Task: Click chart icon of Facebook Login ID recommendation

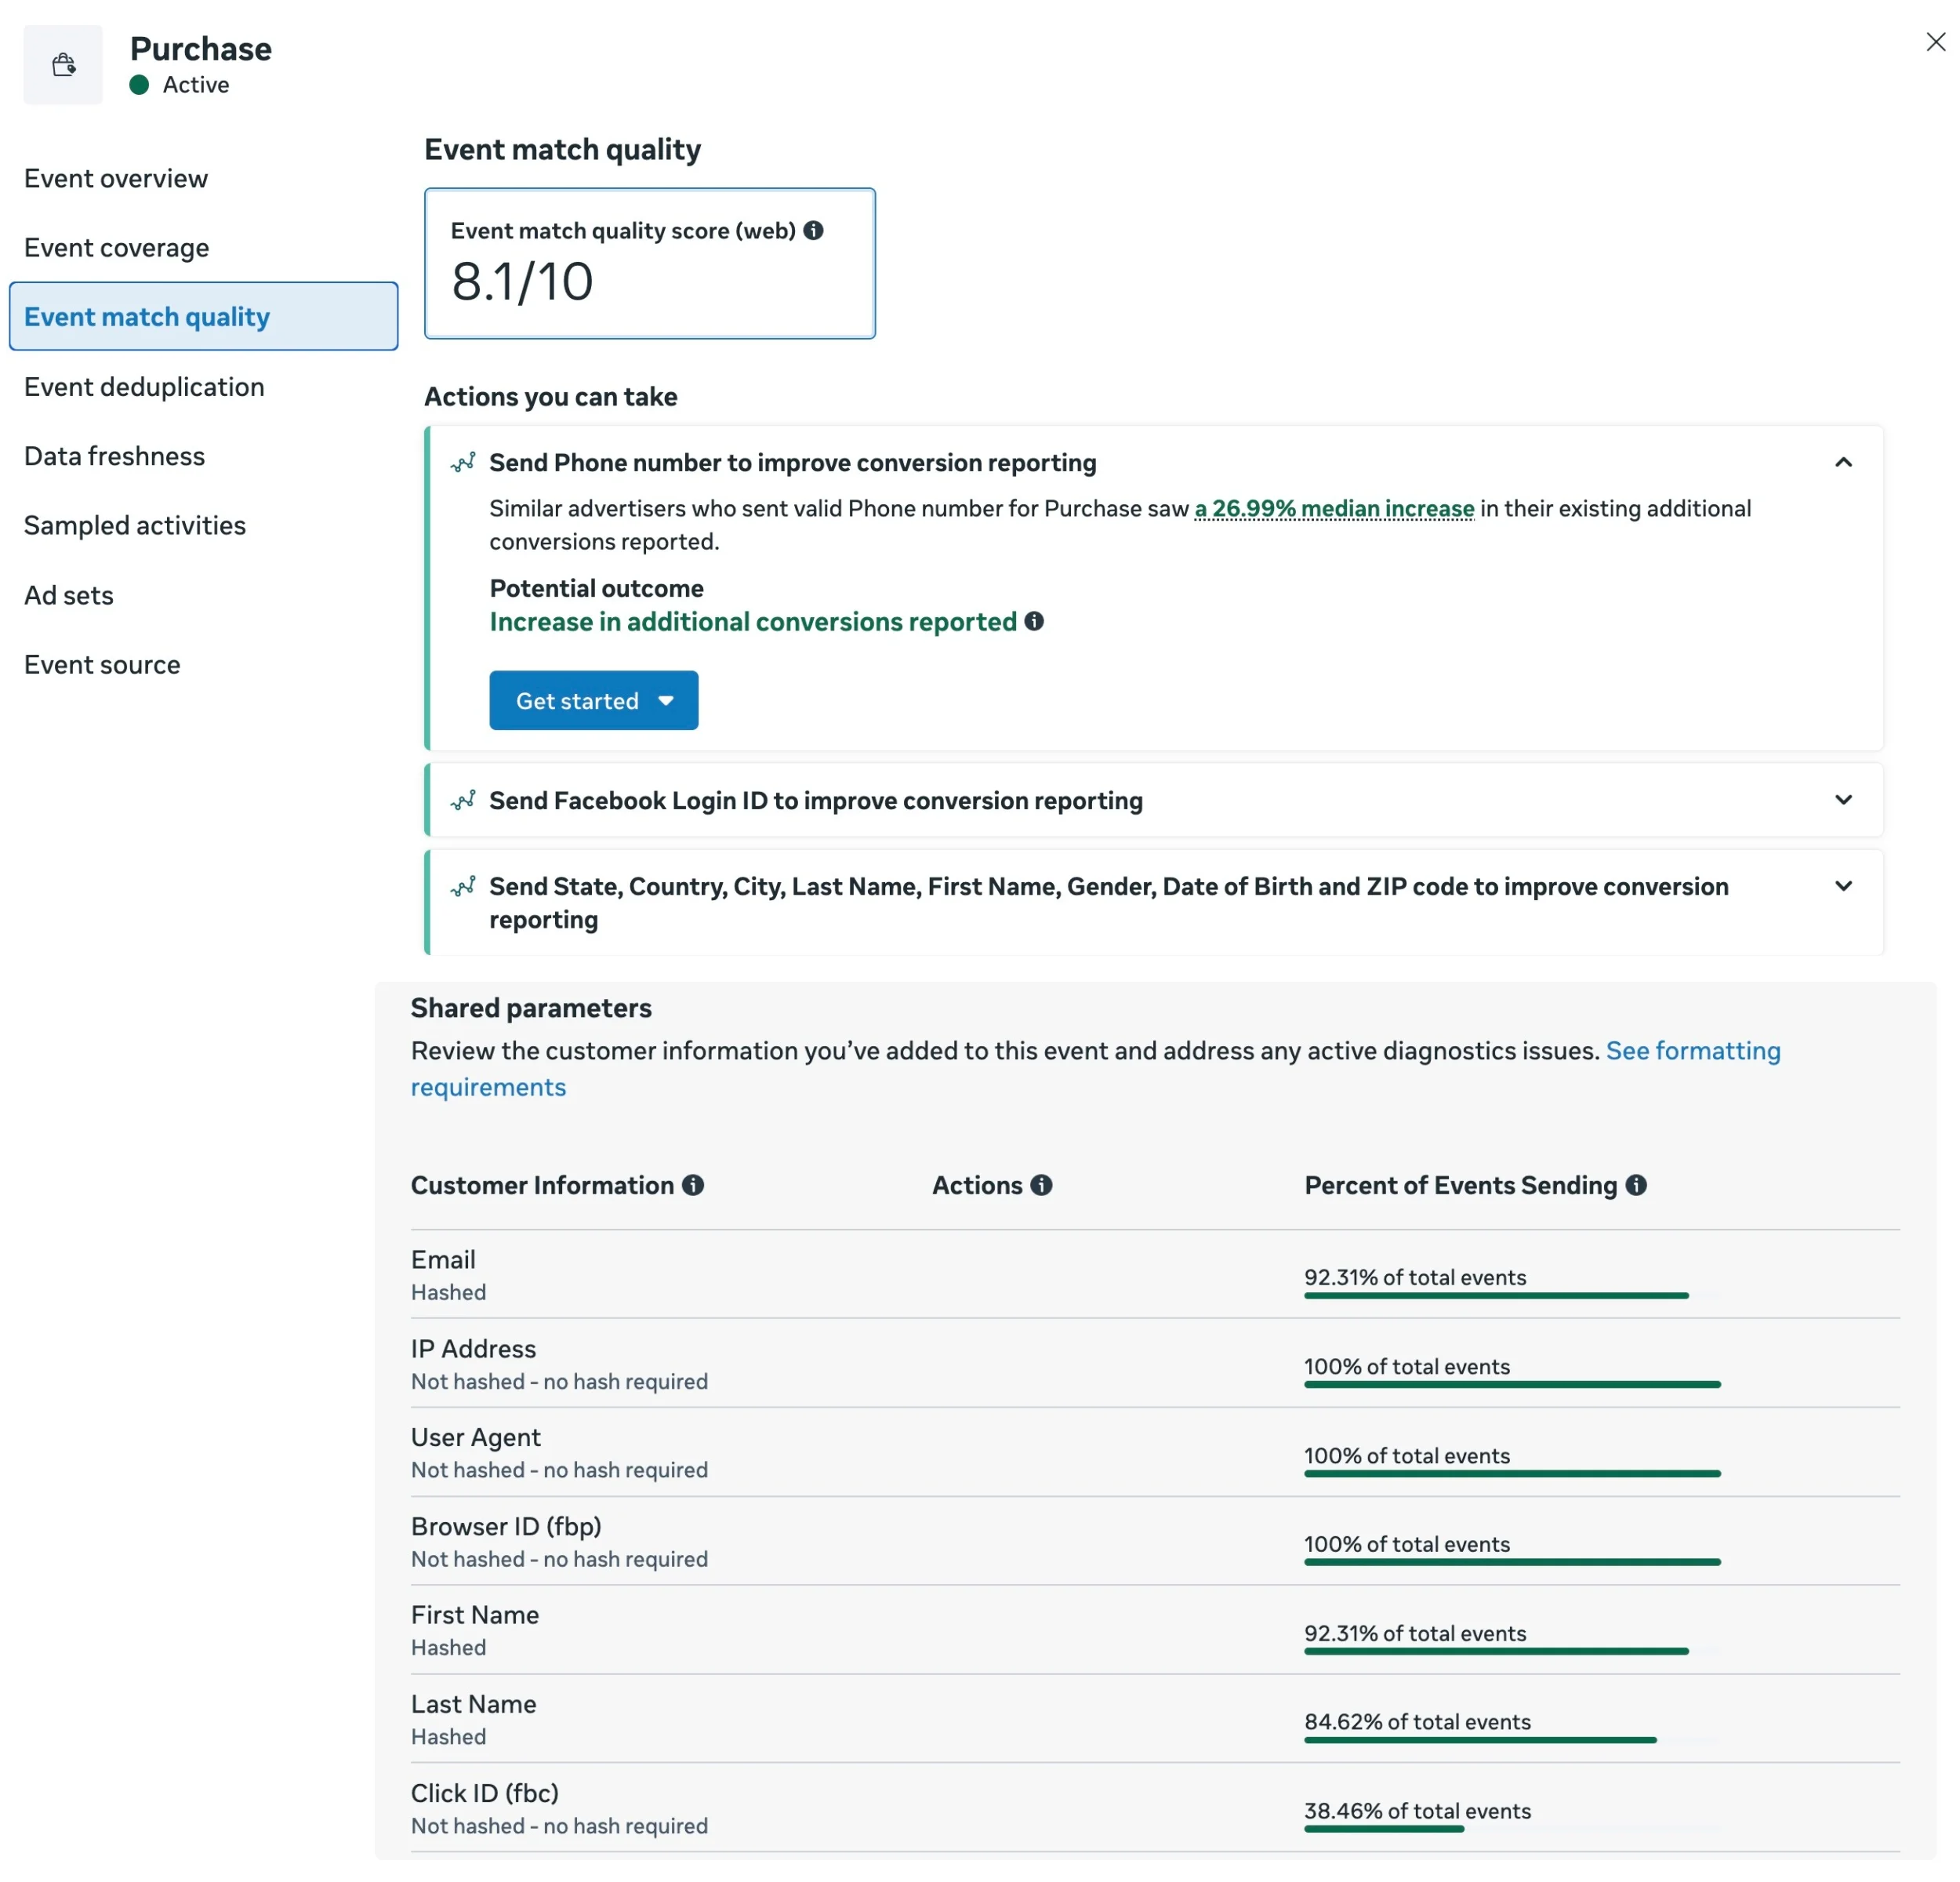Action: [463, 800]
